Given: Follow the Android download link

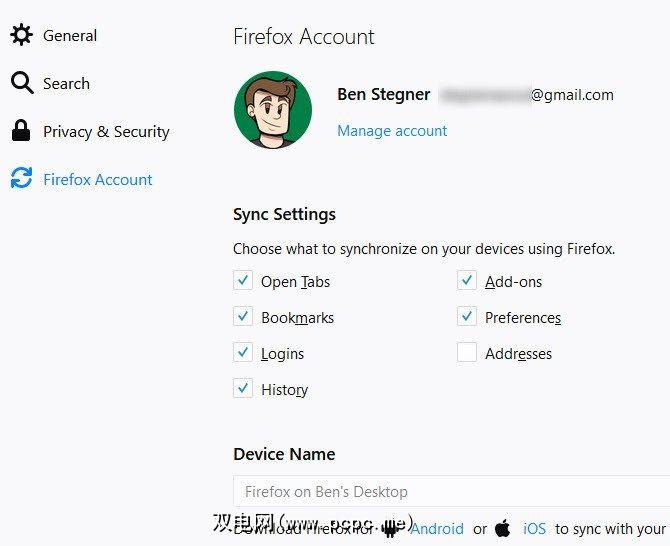Looking at the screenshot, I should coord(437,528).
